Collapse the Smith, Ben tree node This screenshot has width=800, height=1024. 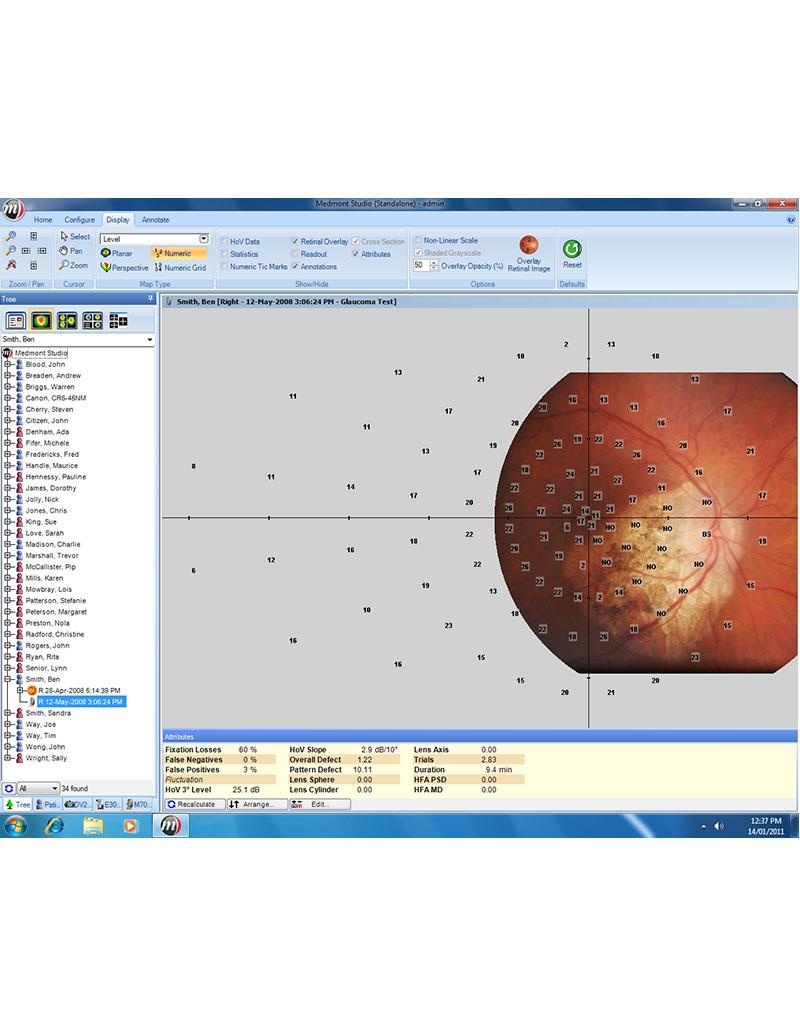[8, 679]
